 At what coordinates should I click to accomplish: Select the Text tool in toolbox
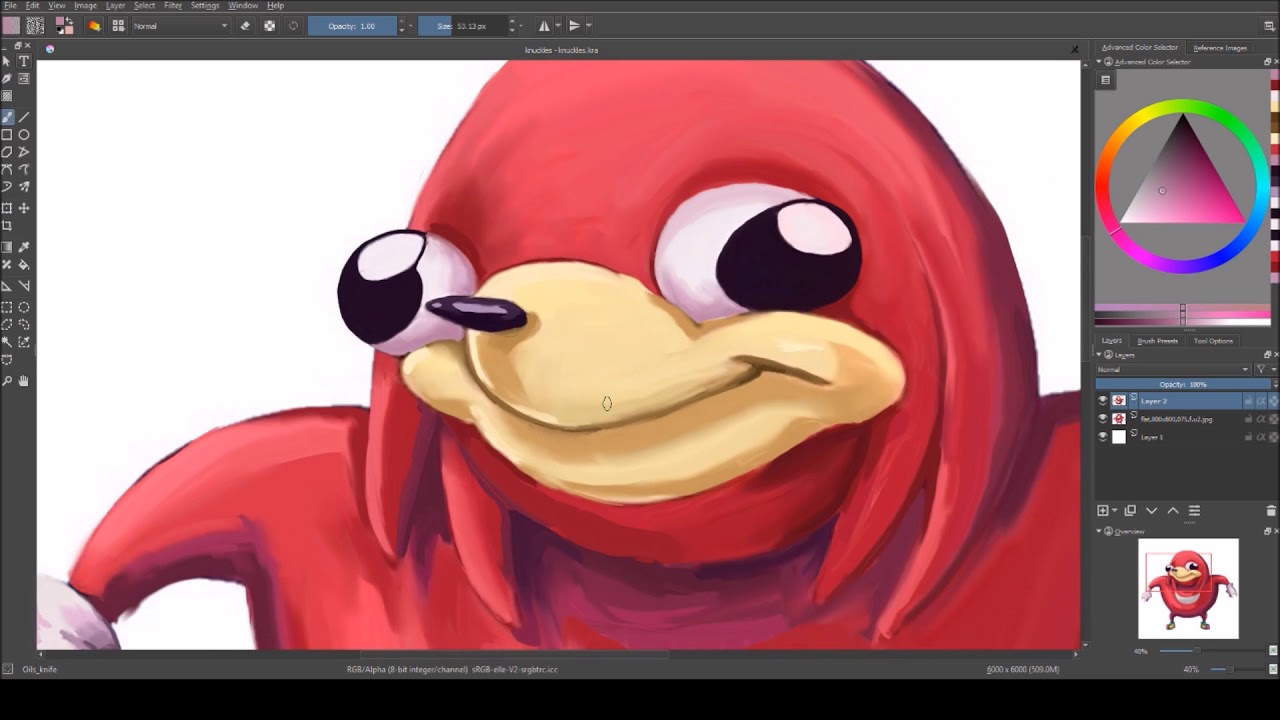pos(24,61)
